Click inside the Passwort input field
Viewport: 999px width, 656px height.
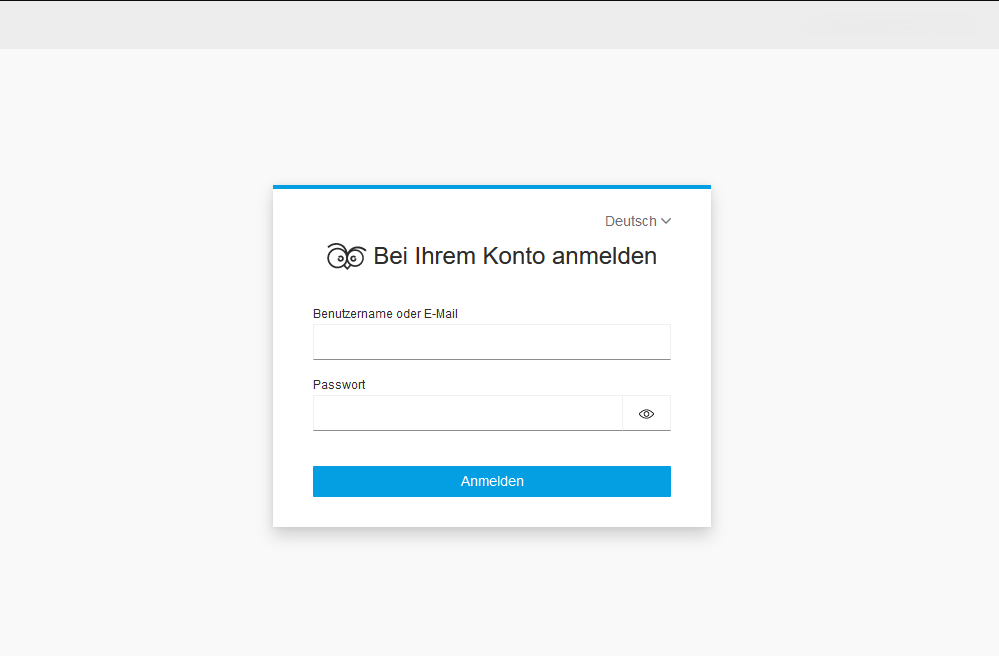[467, 413]
